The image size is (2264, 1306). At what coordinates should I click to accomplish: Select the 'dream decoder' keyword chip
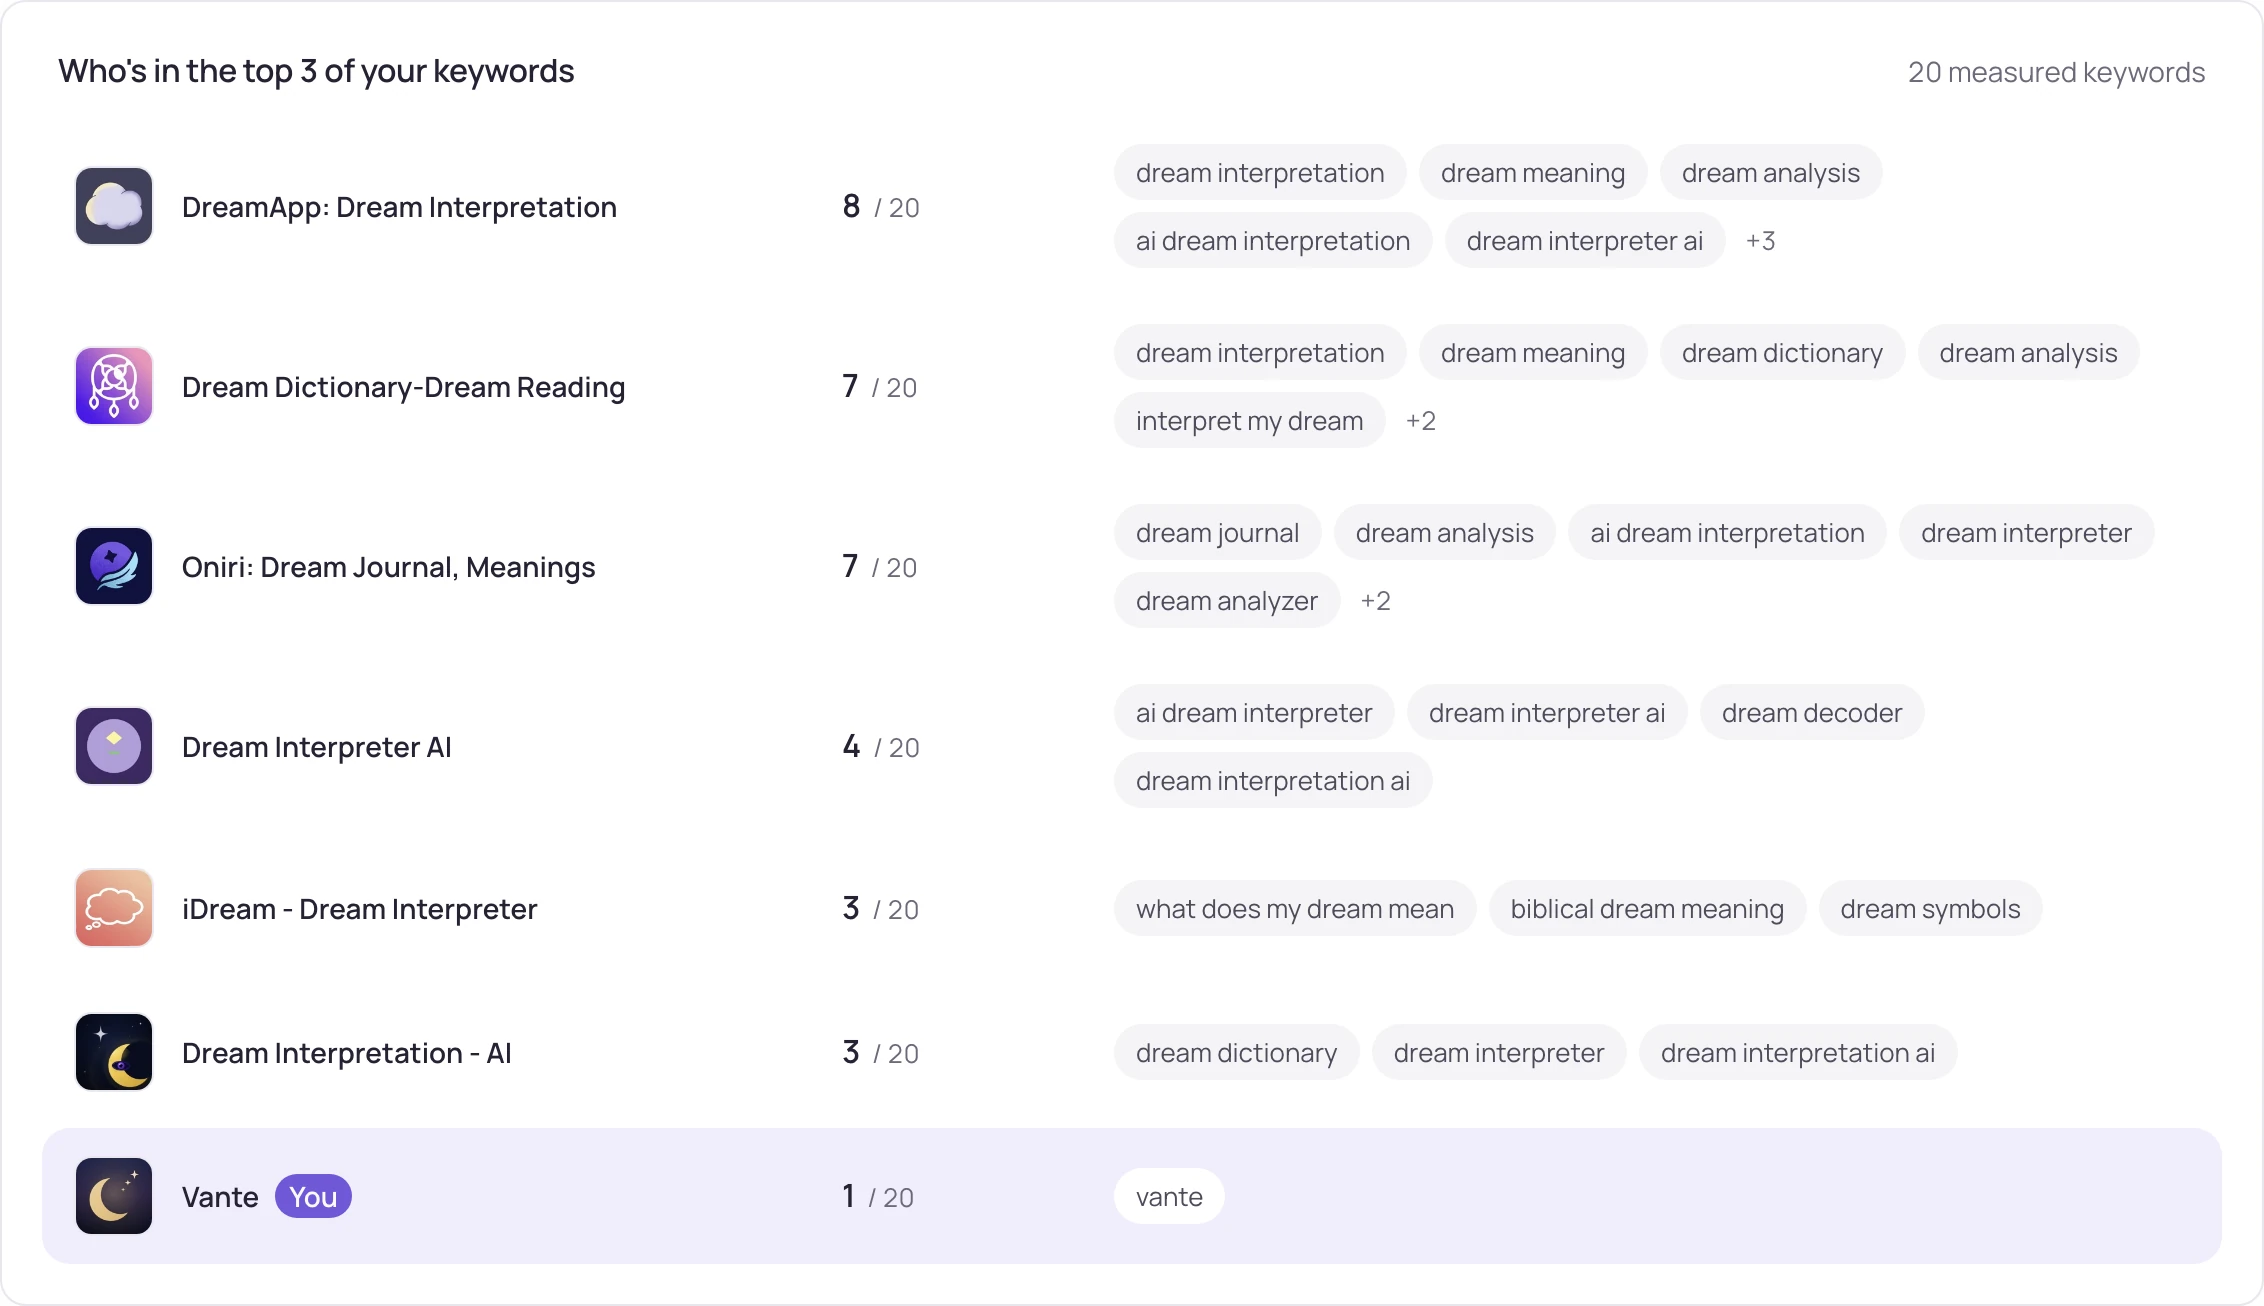tap(1812, 712)
